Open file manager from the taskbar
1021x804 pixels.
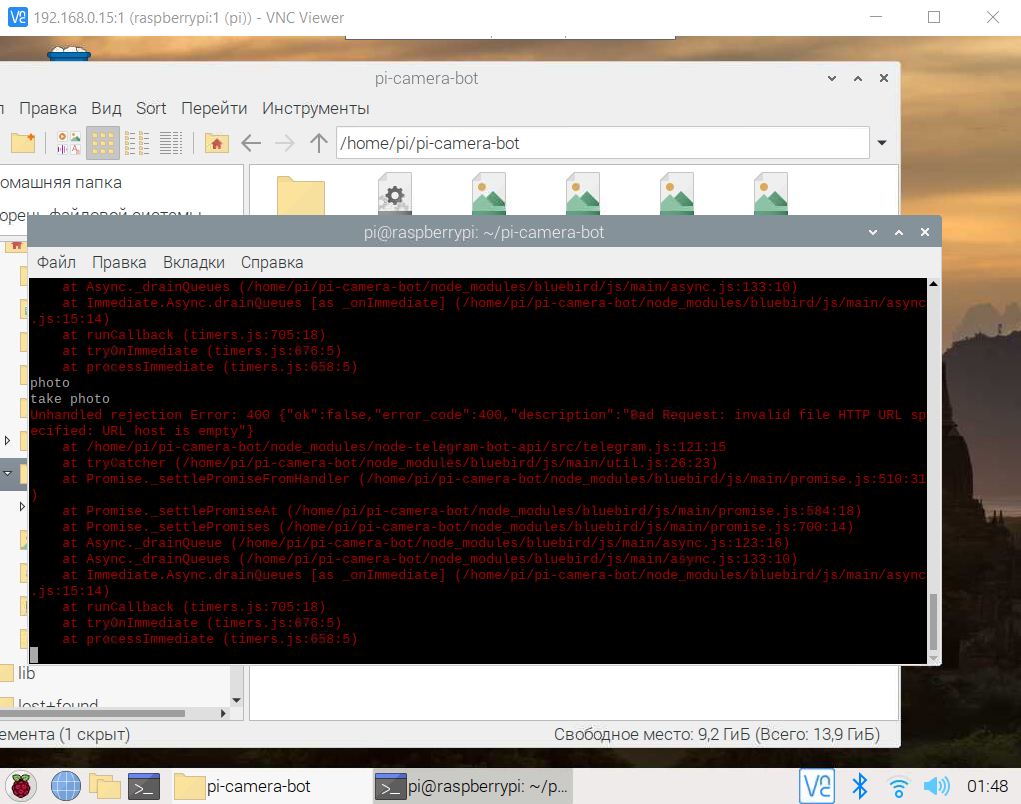click(x=105, y=786)
